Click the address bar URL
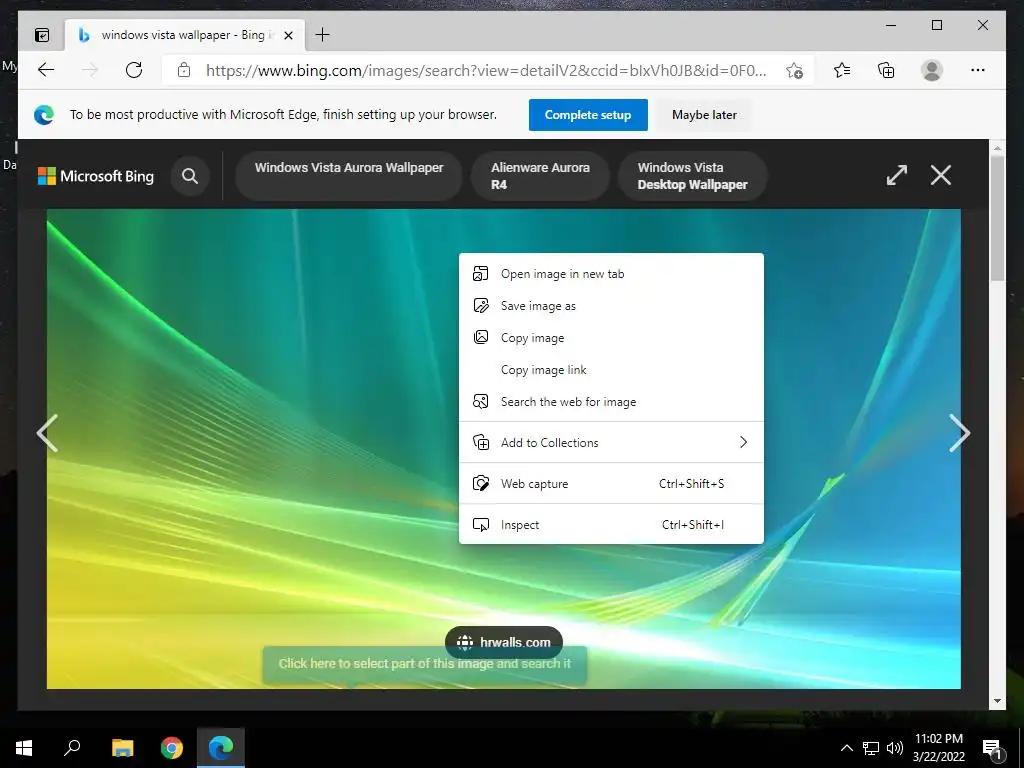The image size is (1024, 768). click(486, 71)
